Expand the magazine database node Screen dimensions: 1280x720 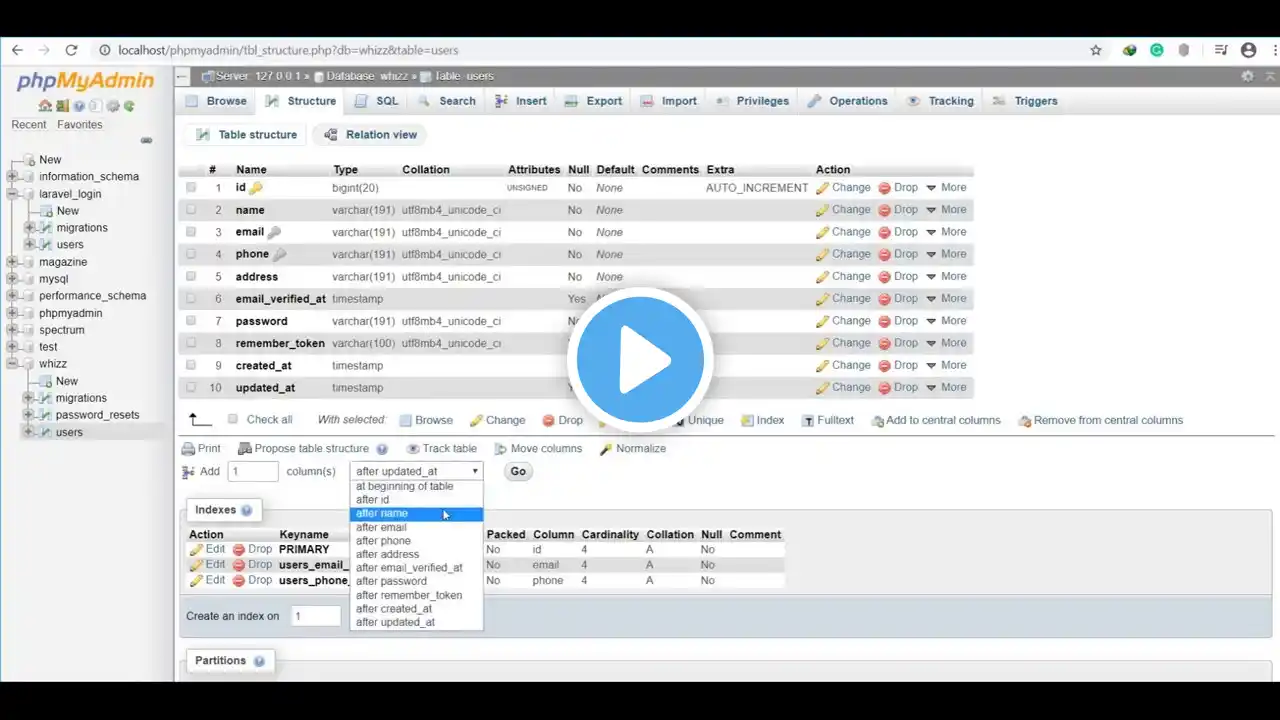pyautogui.click(x=12, y=262)
